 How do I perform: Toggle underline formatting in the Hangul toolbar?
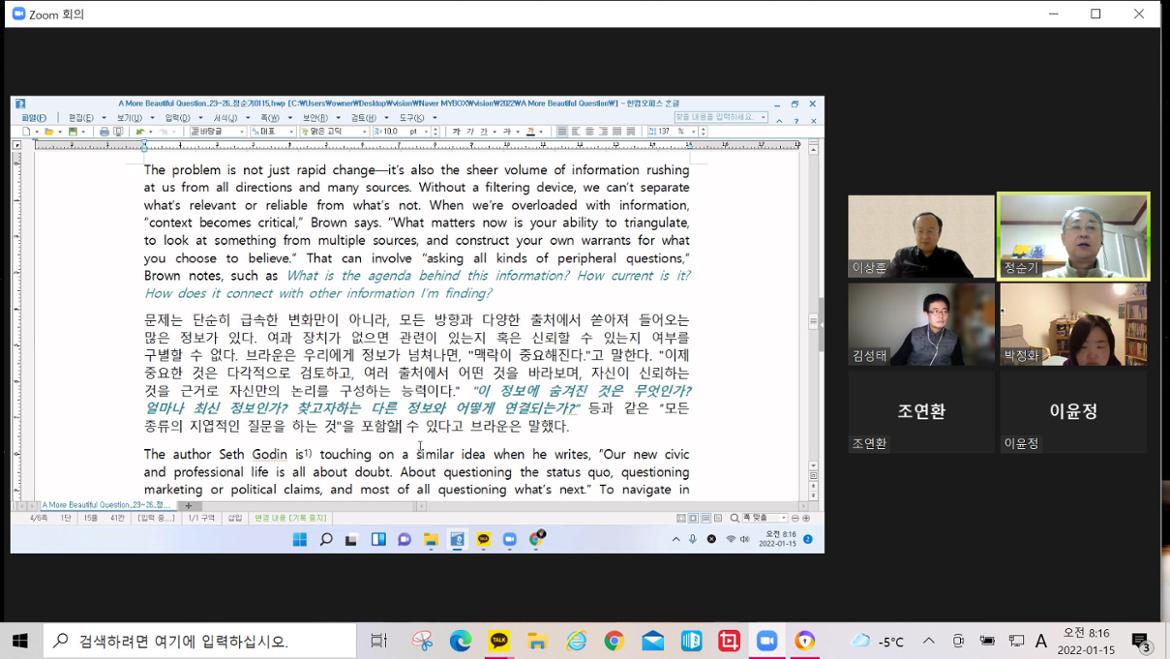[x=484, y=132]
